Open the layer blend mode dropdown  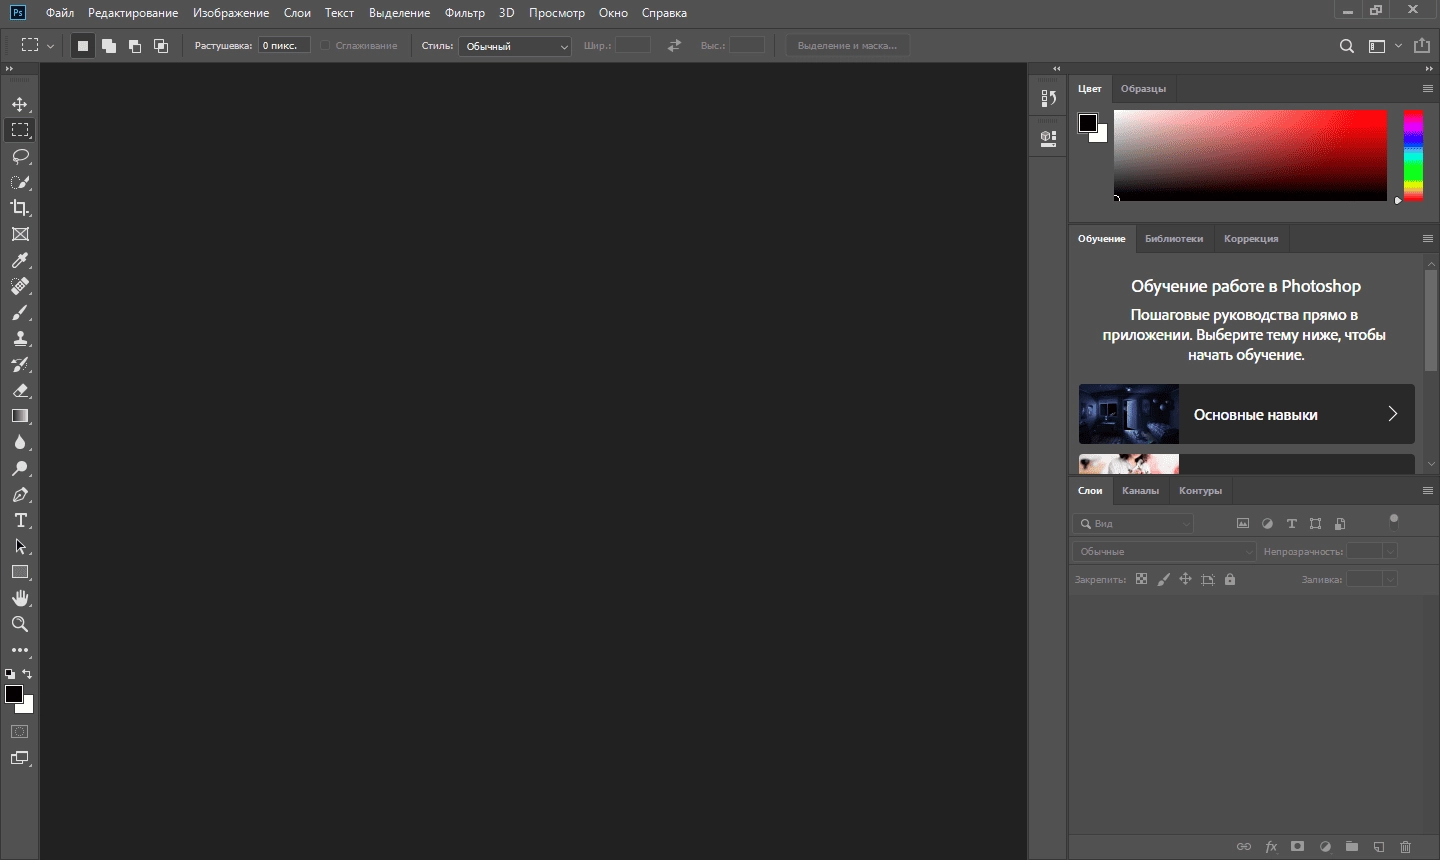[1164, 551]
